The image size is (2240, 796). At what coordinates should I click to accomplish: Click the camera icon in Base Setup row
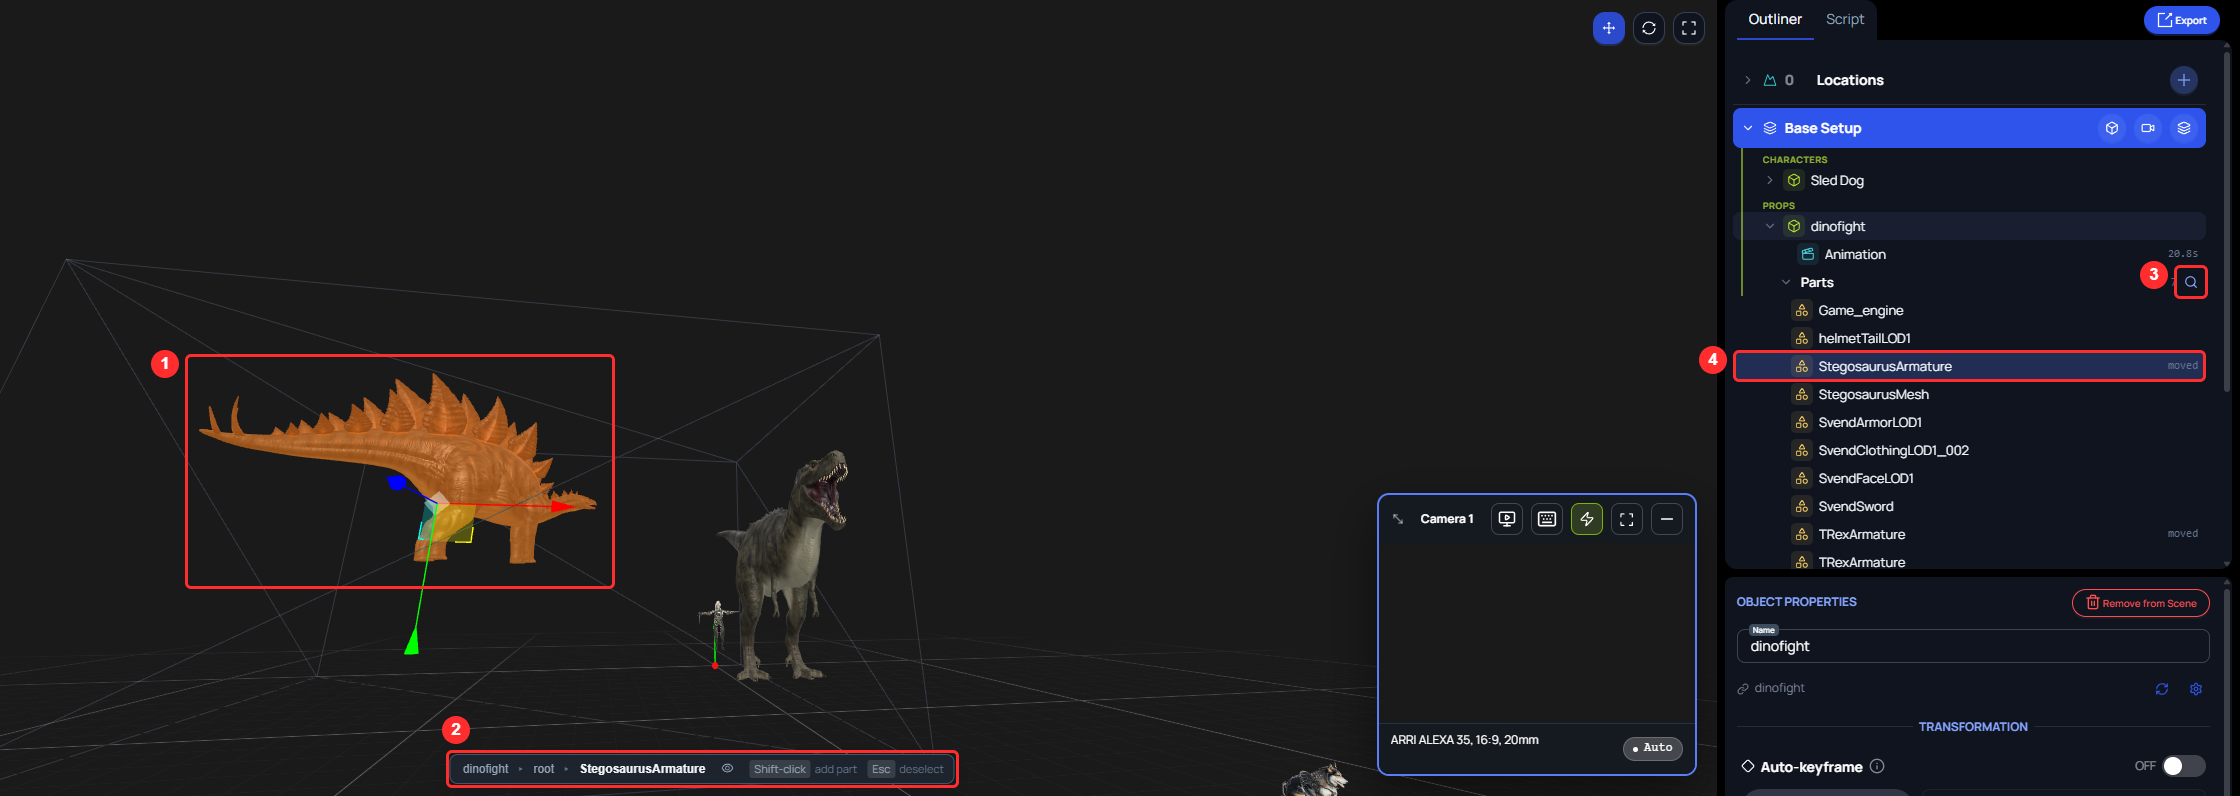click(x=2148, y=128)
